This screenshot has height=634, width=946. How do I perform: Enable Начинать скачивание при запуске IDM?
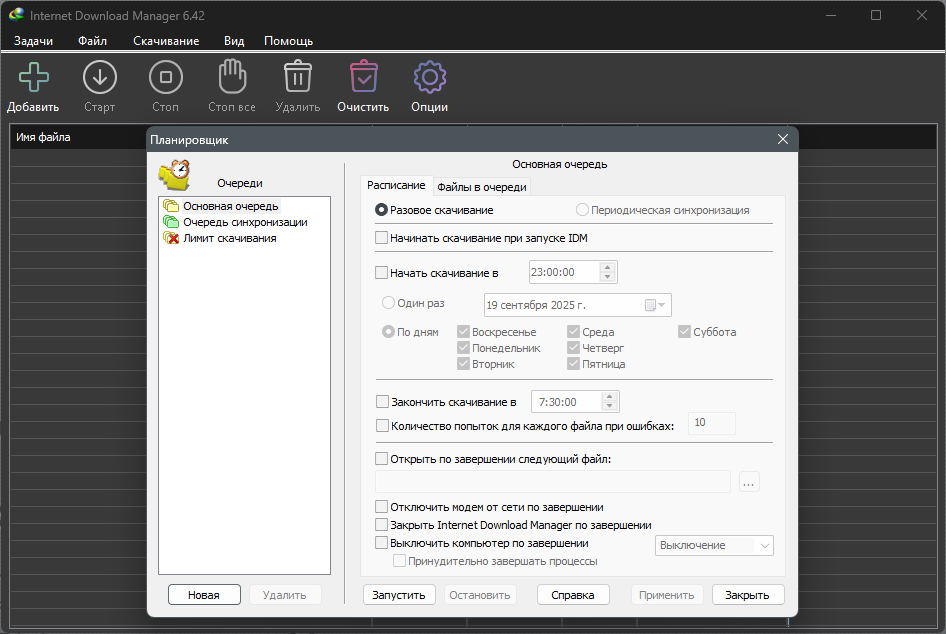(381, 238)
